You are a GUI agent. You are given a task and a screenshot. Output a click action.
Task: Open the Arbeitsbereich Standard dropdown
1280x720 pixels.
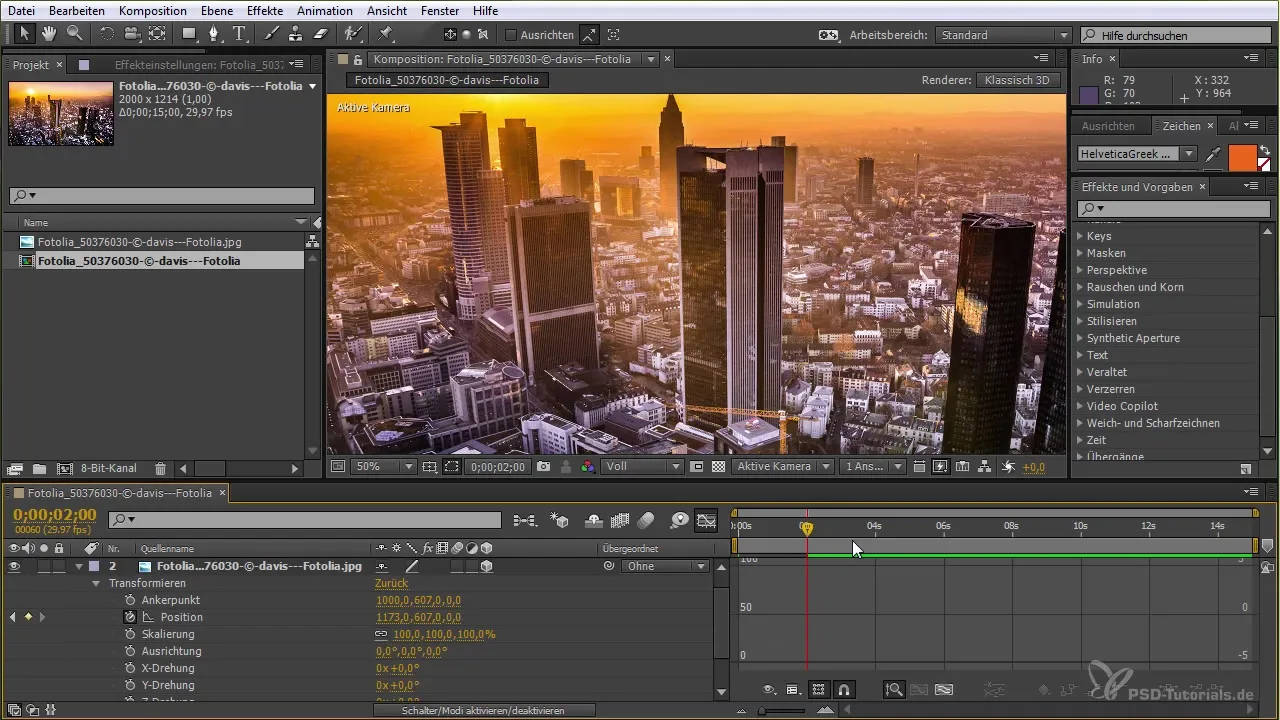tap(1003, 35)
